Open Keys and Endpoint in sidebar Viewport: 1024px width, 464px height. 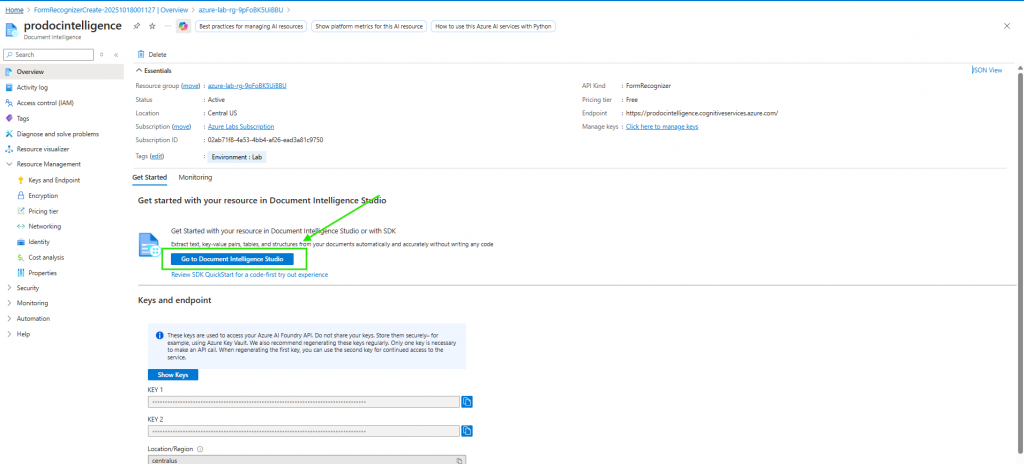pos(54,180)
